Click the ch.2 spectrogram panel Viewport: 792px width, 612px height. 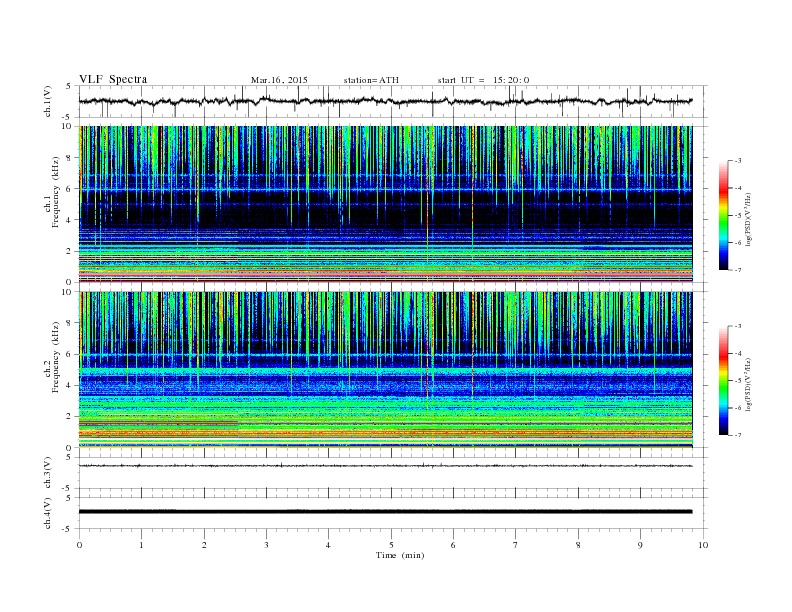[386, 369]
